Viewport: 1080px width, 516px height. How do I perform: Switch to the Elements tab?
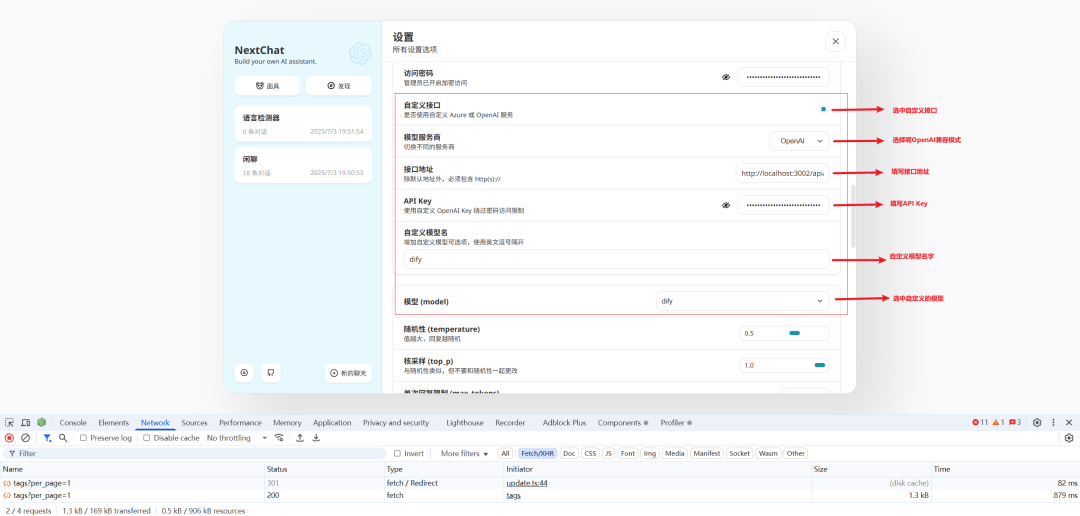click(x=114, y=422)
